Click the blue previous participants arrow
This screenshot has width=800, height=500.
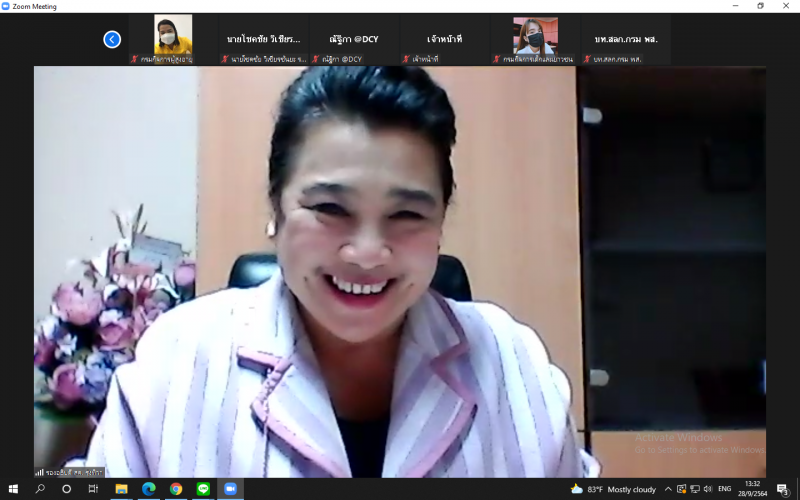(x=112, y=39)
